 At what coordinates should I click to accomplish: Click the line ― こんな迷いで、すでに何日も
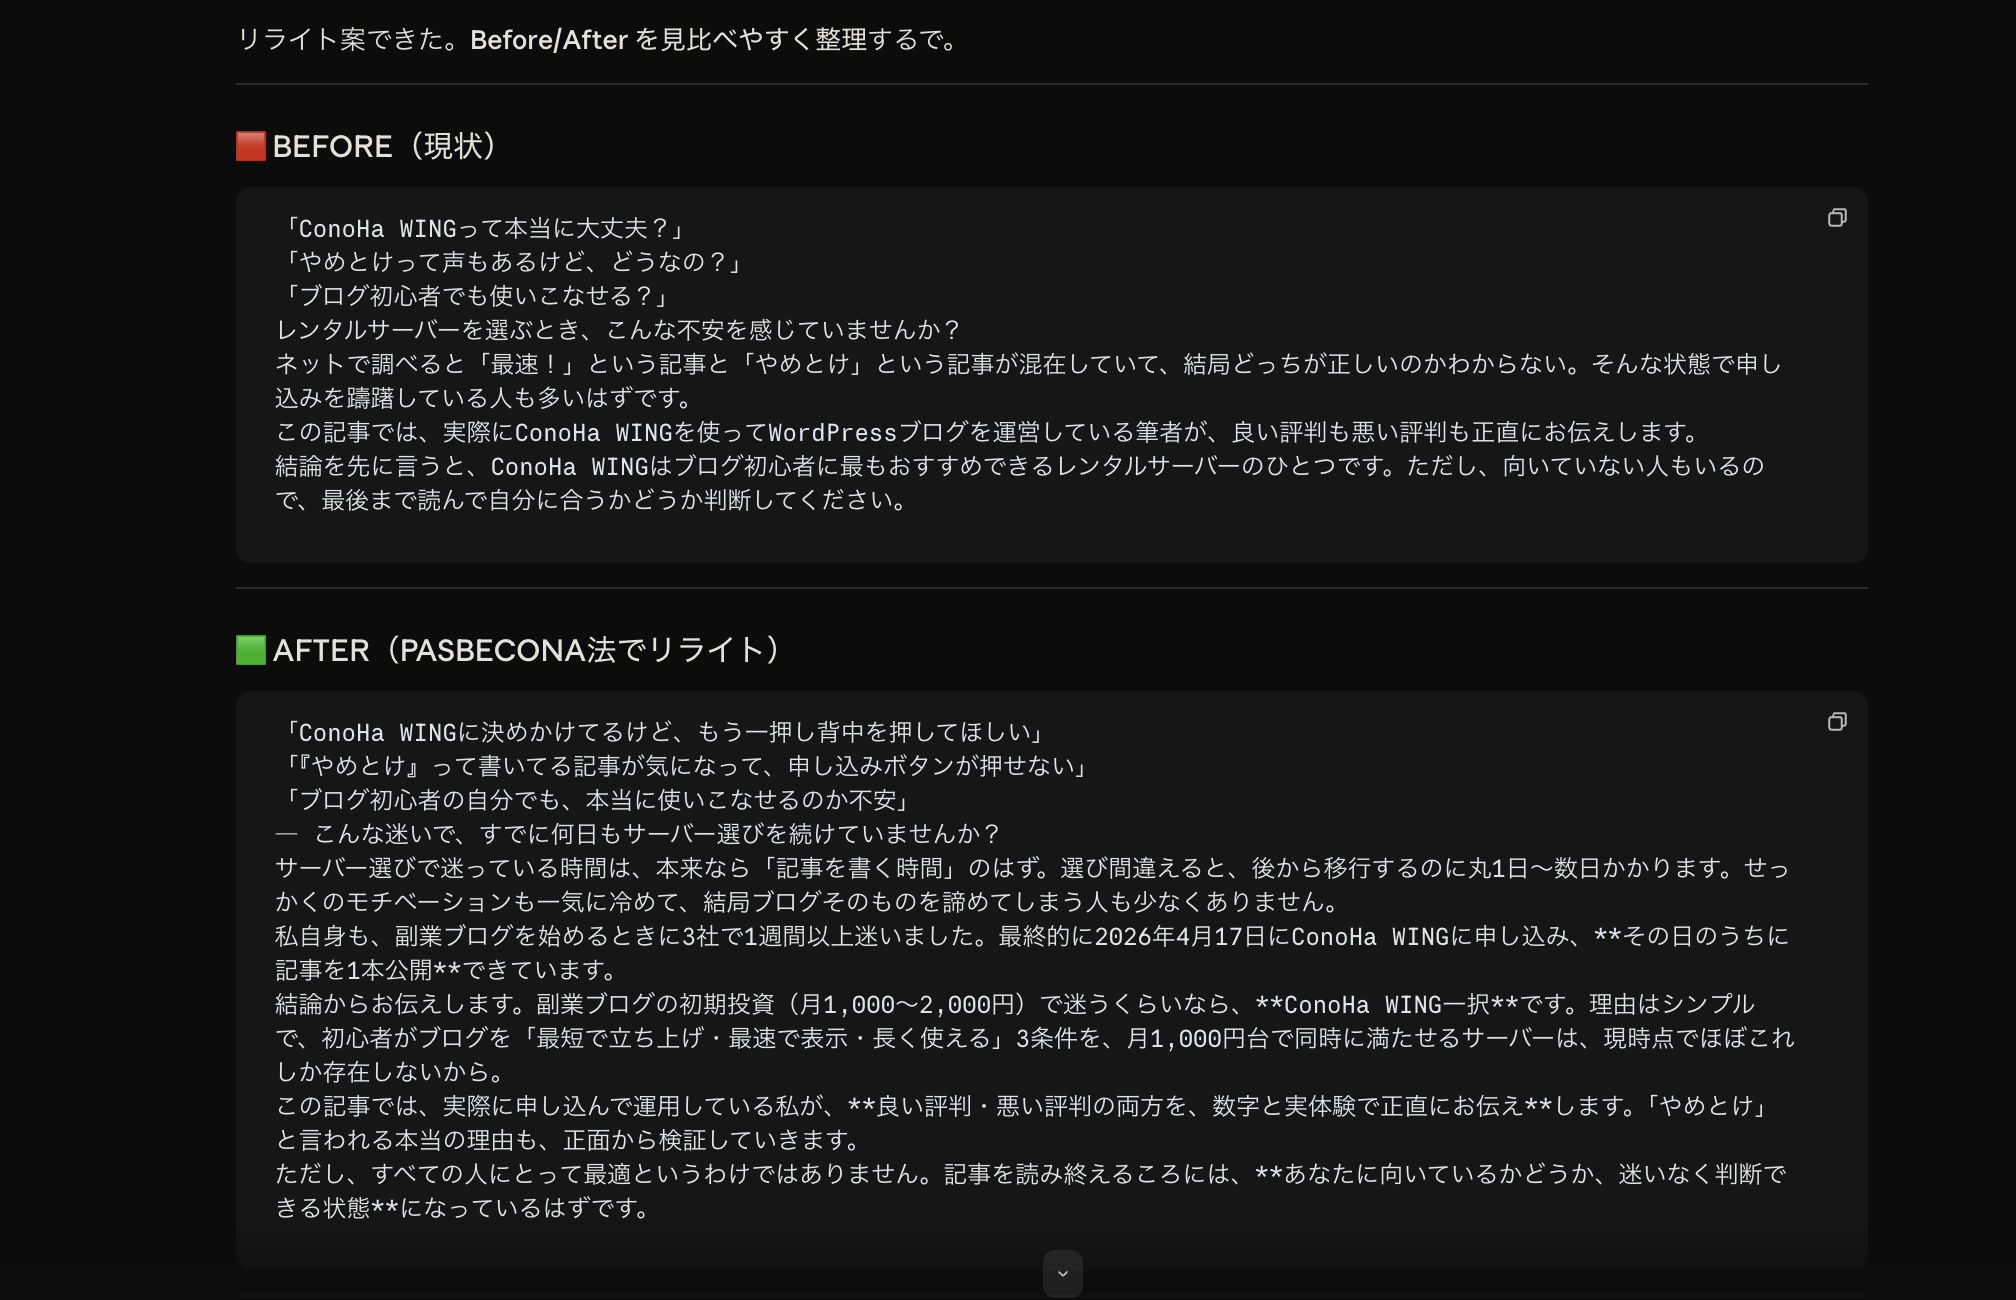638,835
